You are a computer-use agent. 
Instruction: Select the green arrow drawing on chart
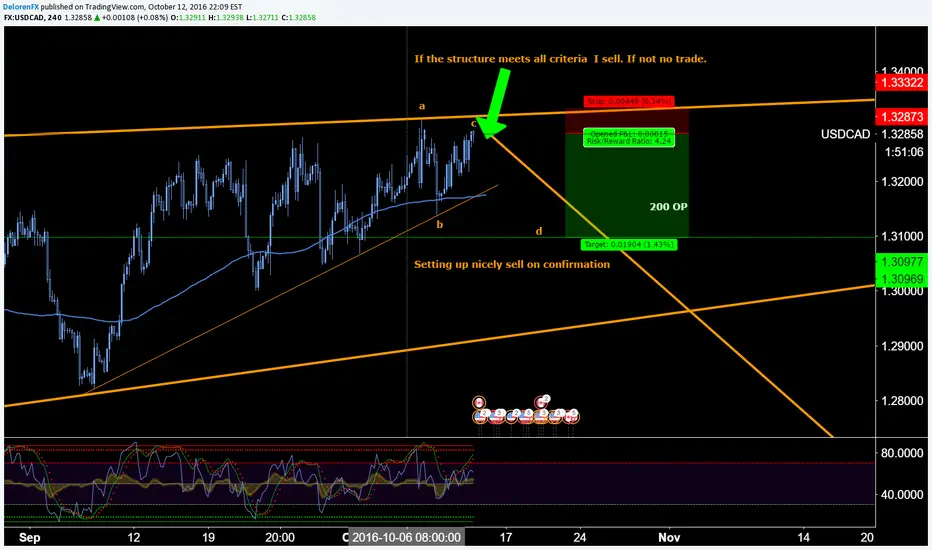coord(495,103)
